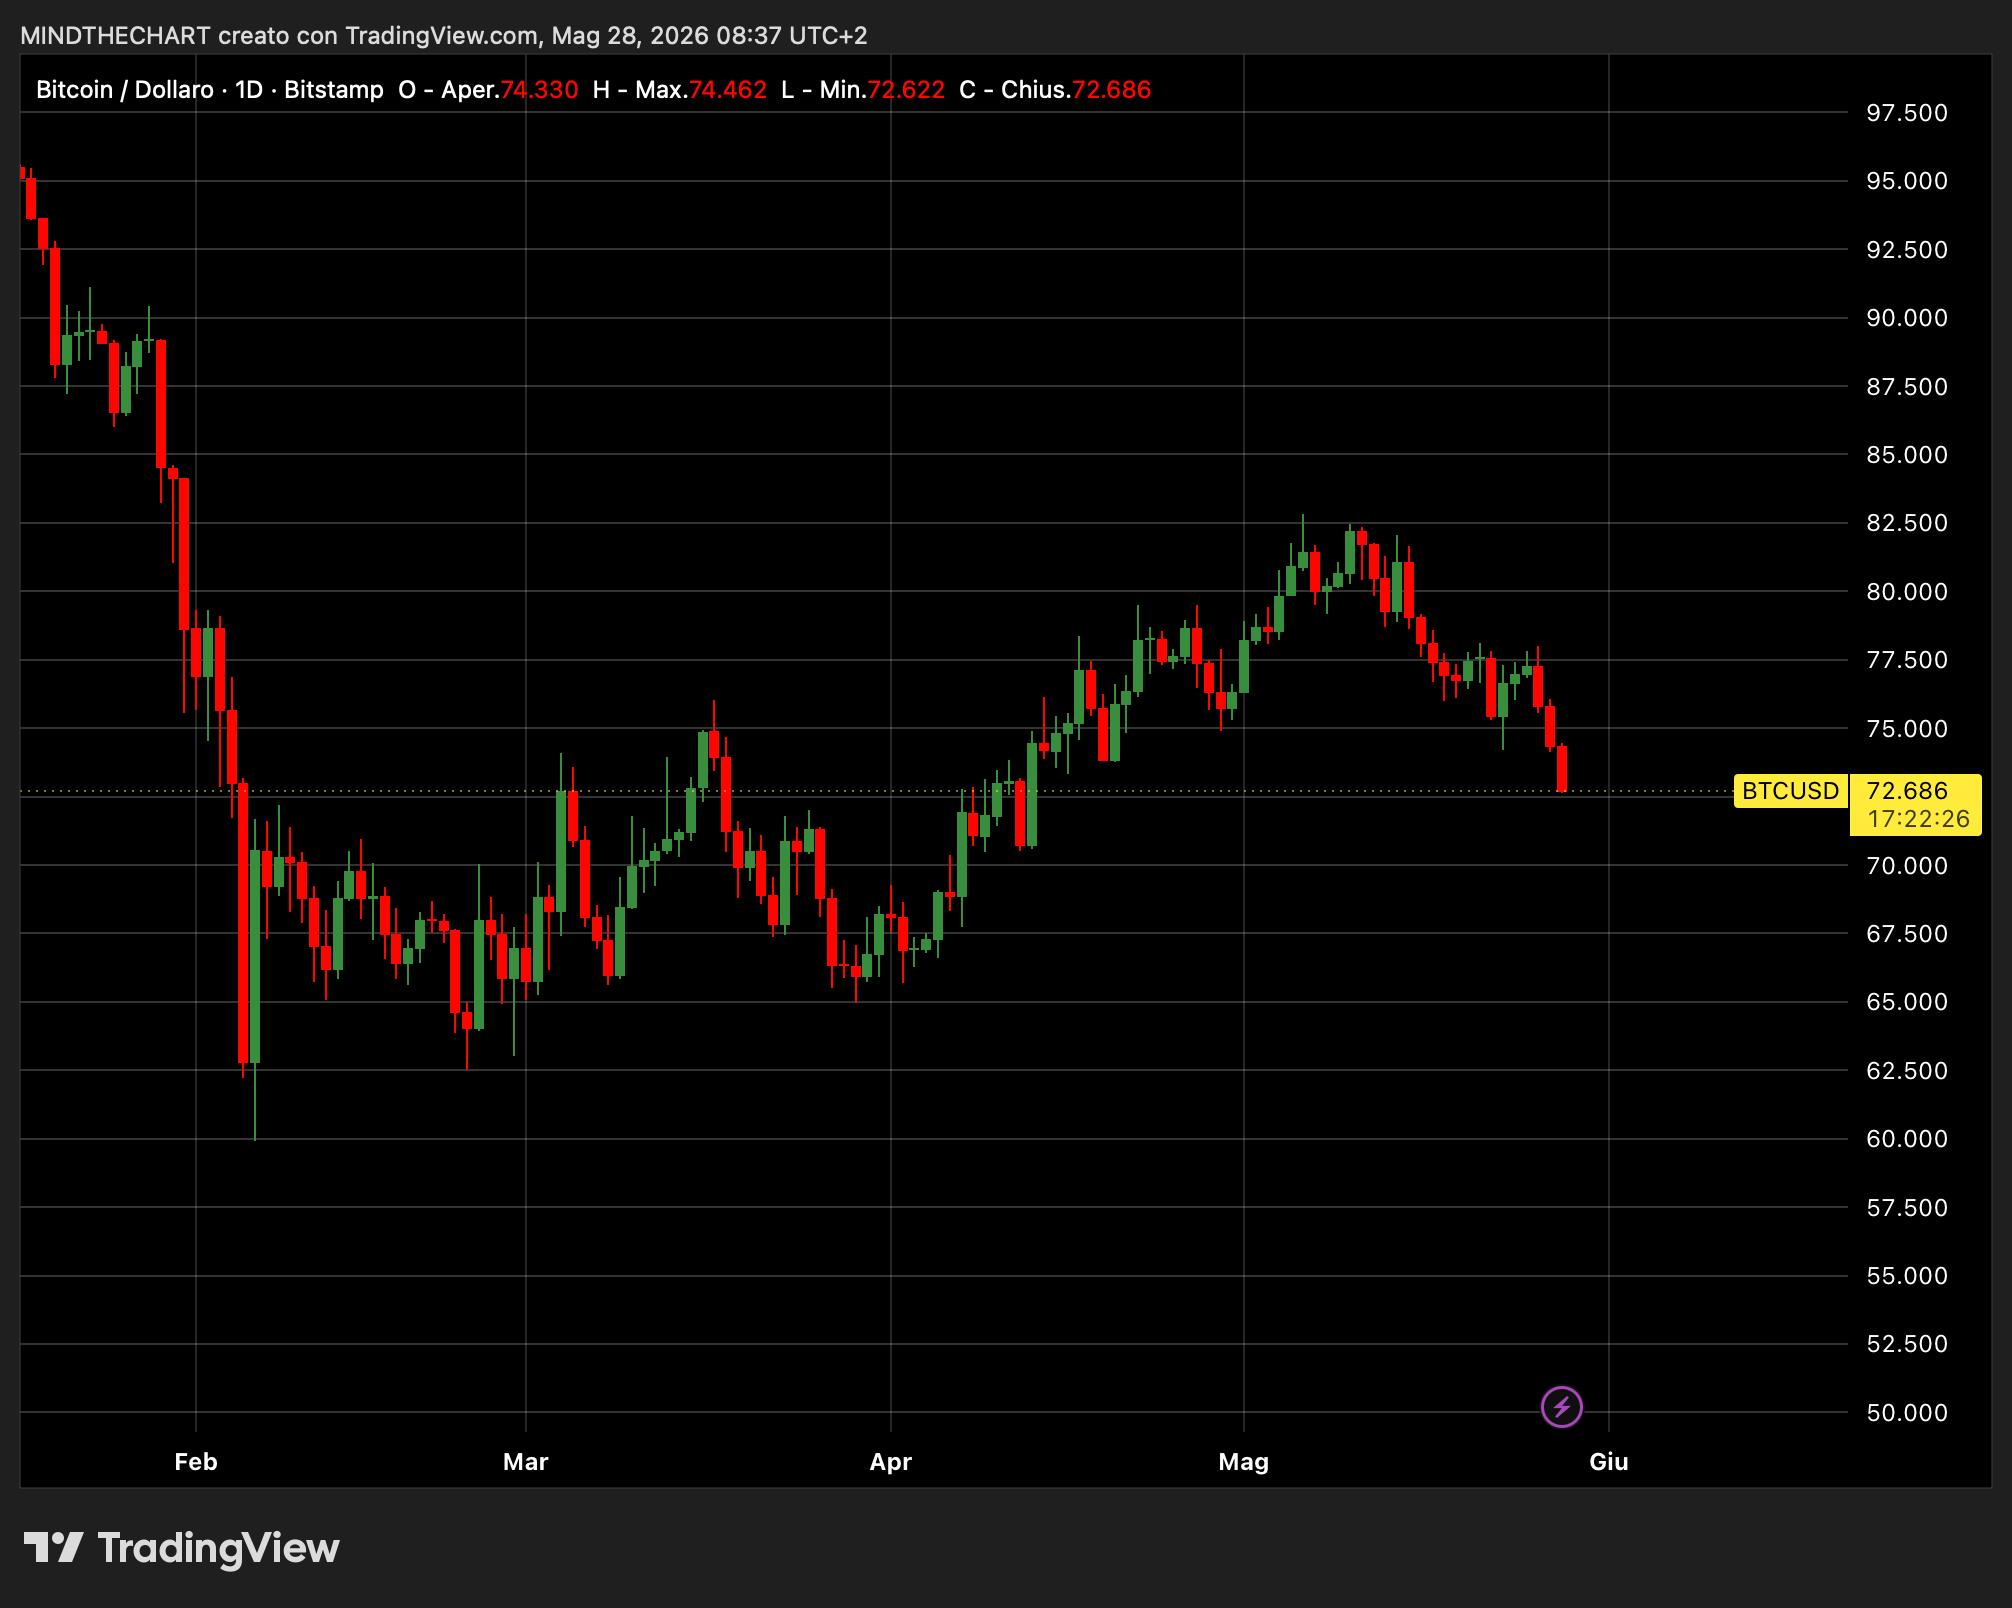Click the purple lightning bolt icon
Viewport: 2012px width, 1608px height.
coord(1561,1407)
